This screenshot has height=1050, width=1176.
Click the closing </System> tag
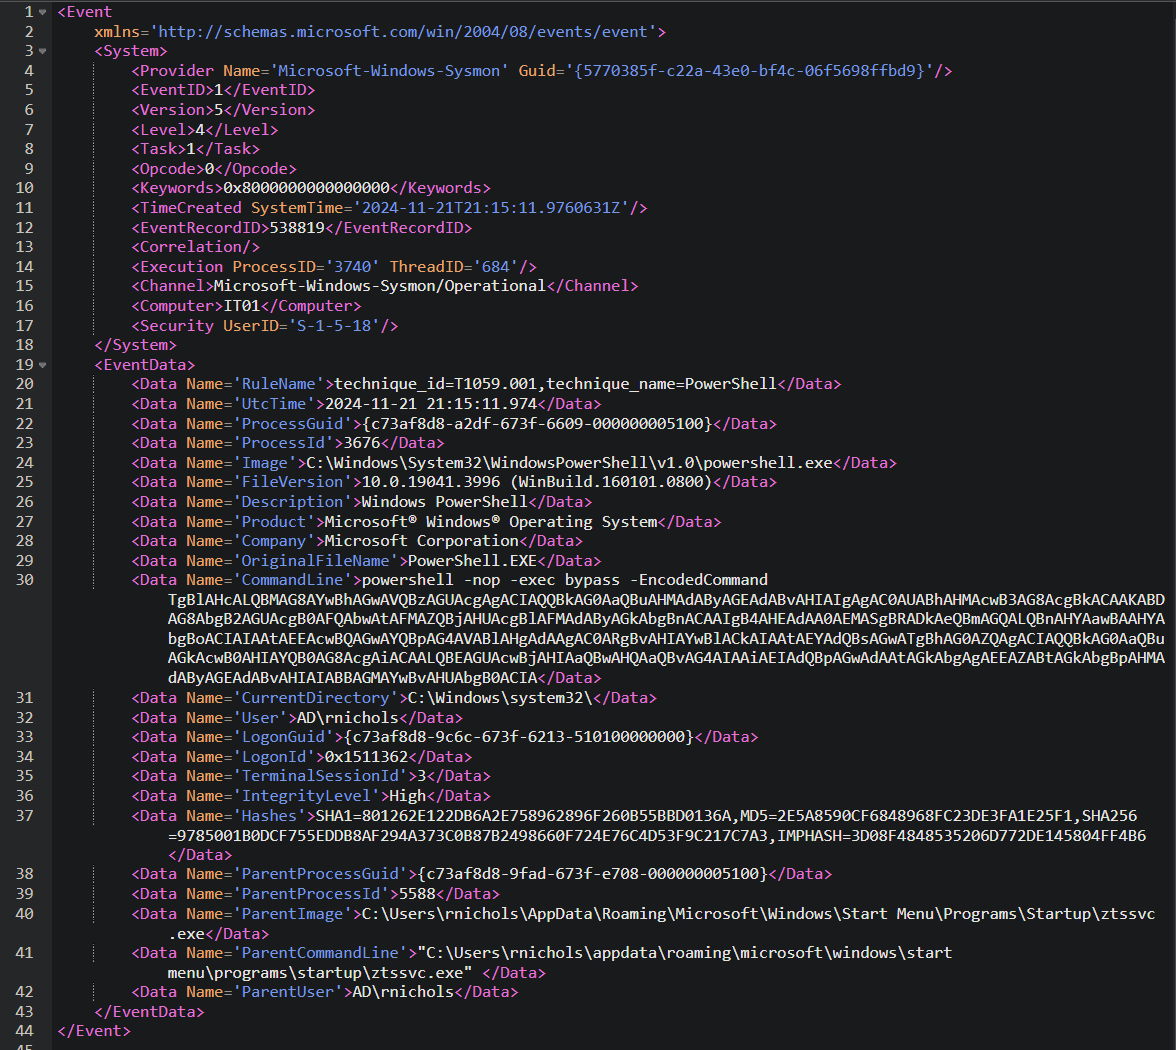pyautogui.click(x=136, y=345)
